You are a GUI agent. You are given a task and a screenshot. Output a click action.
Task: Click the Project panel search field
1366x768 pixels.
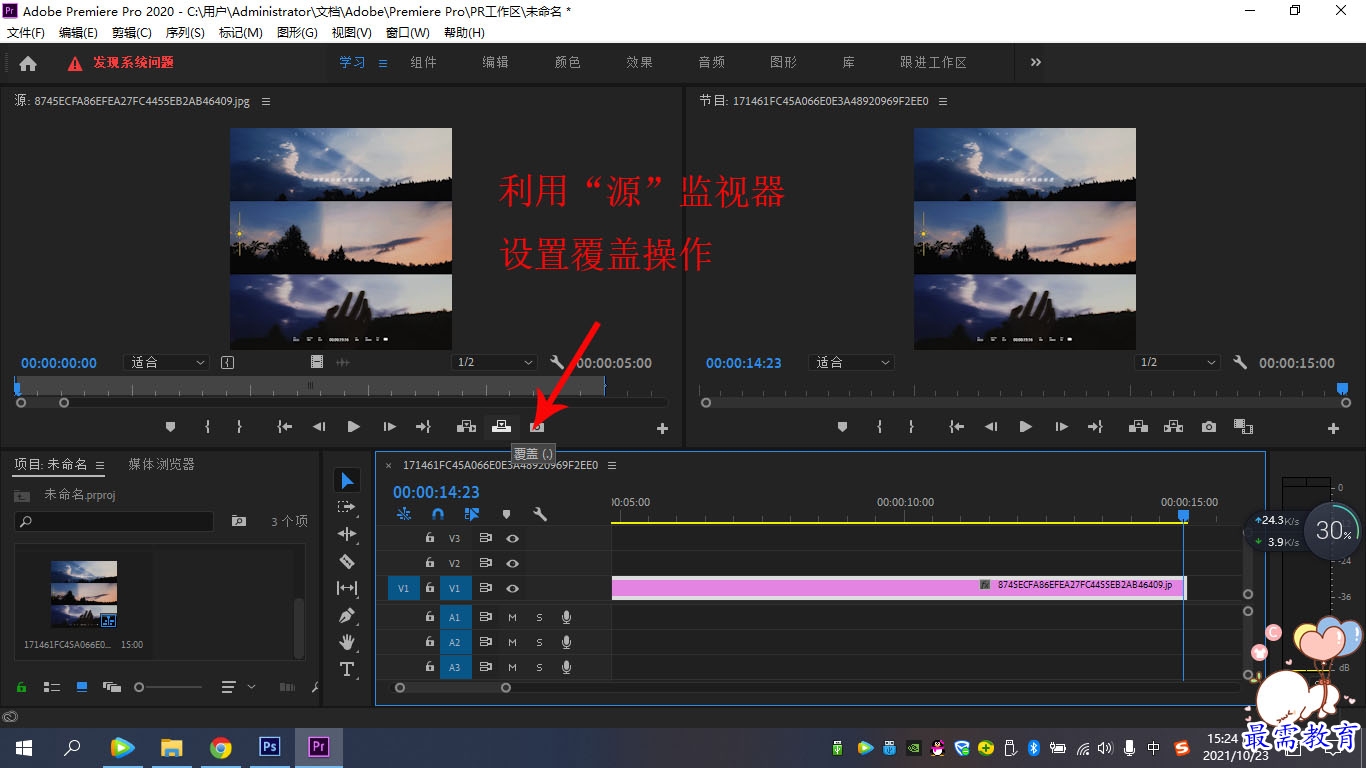(x=115, y=521)
